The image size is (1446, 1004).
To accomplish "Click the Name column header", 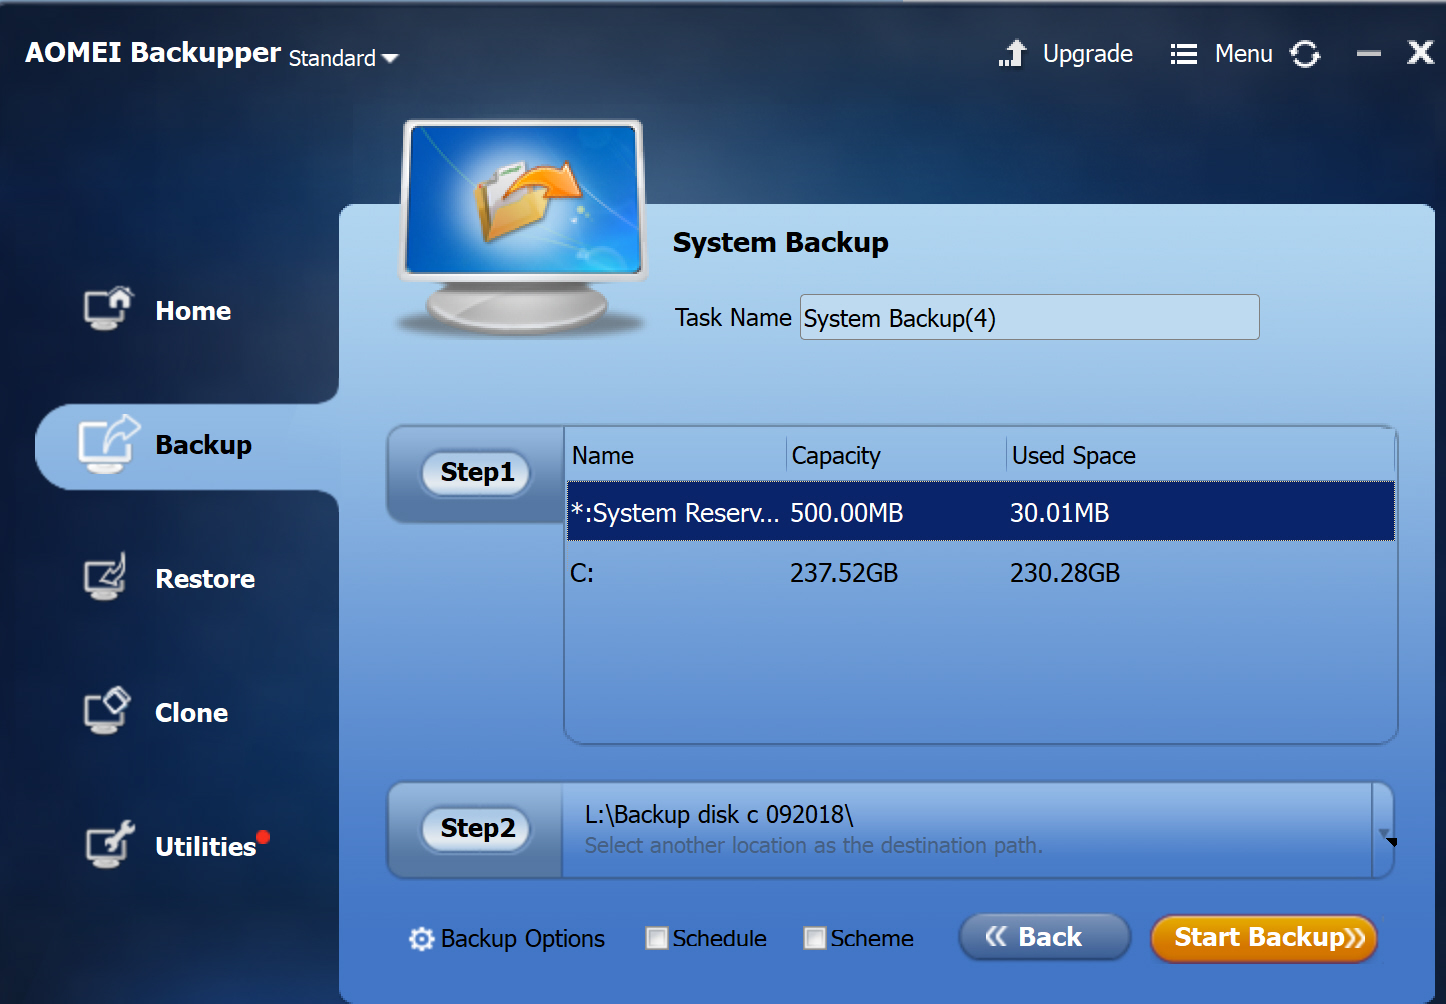I will click(603, 455).
